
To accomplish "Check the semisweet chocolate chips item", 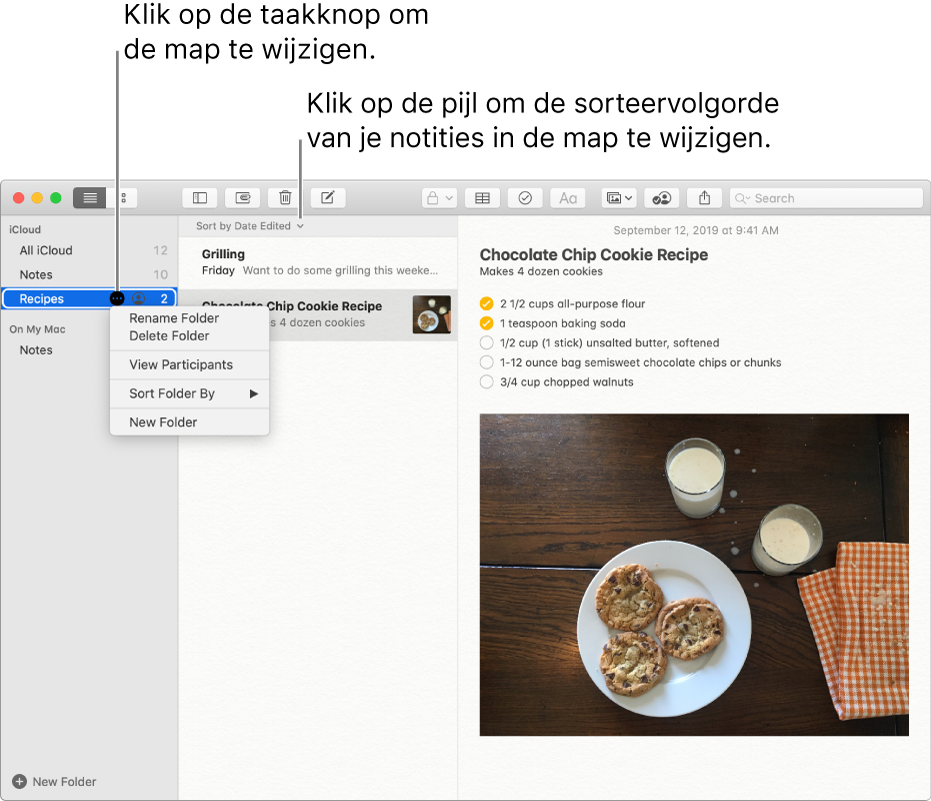I will 486,362.
